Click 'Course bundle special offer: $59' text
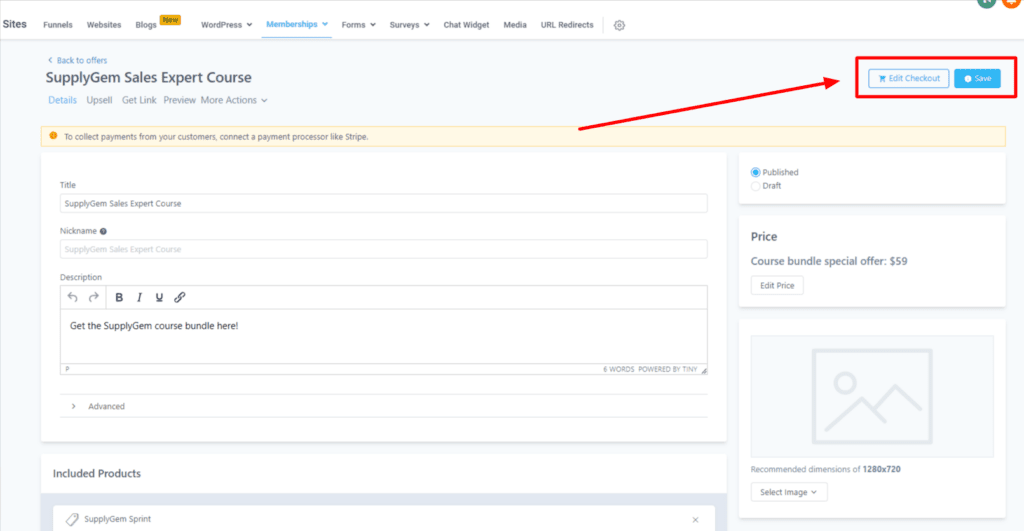The width and height of the screenshot is (1024, 531). [x=829, y=261]
